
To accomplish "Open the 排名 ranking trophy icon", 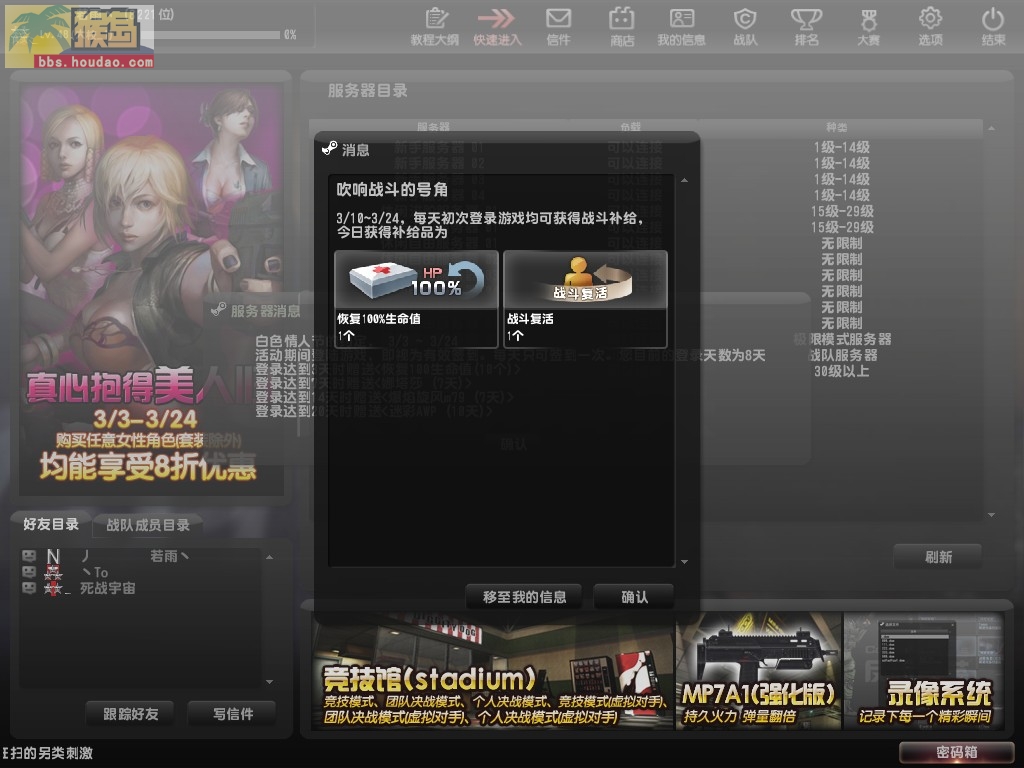I will (807, 26).
